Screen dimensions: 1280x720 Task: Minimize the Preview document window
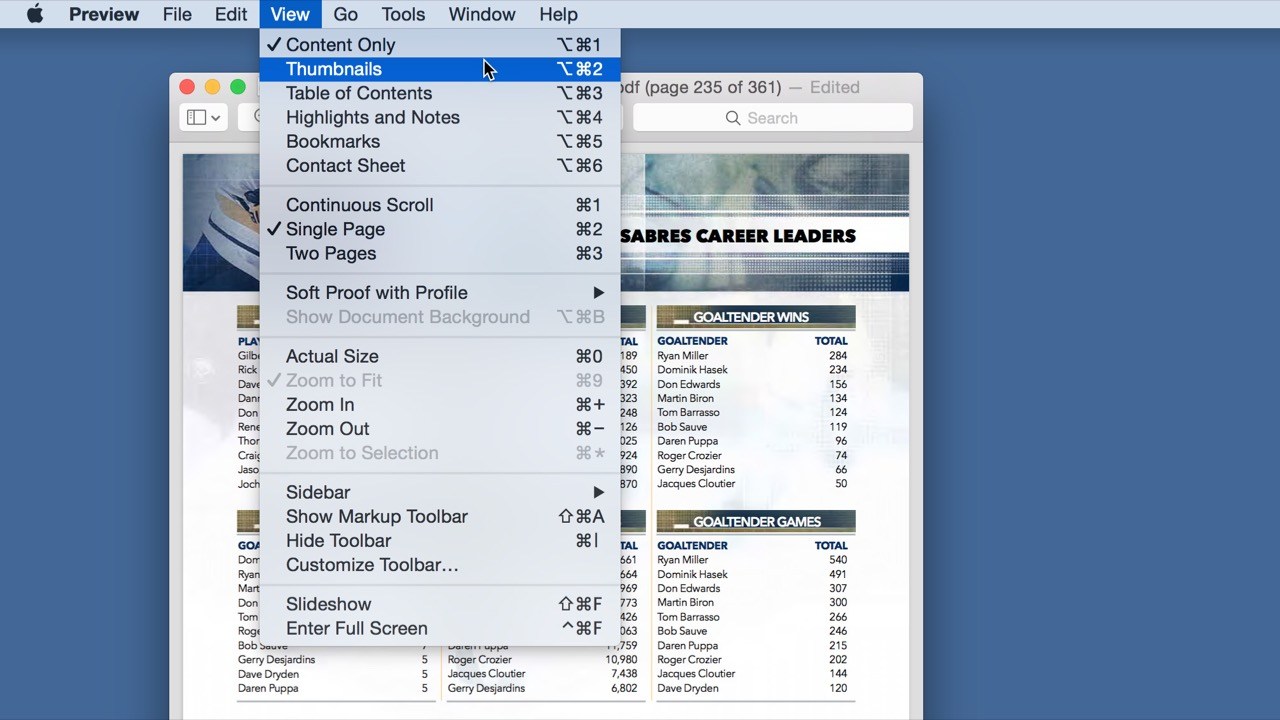(212, 87)
